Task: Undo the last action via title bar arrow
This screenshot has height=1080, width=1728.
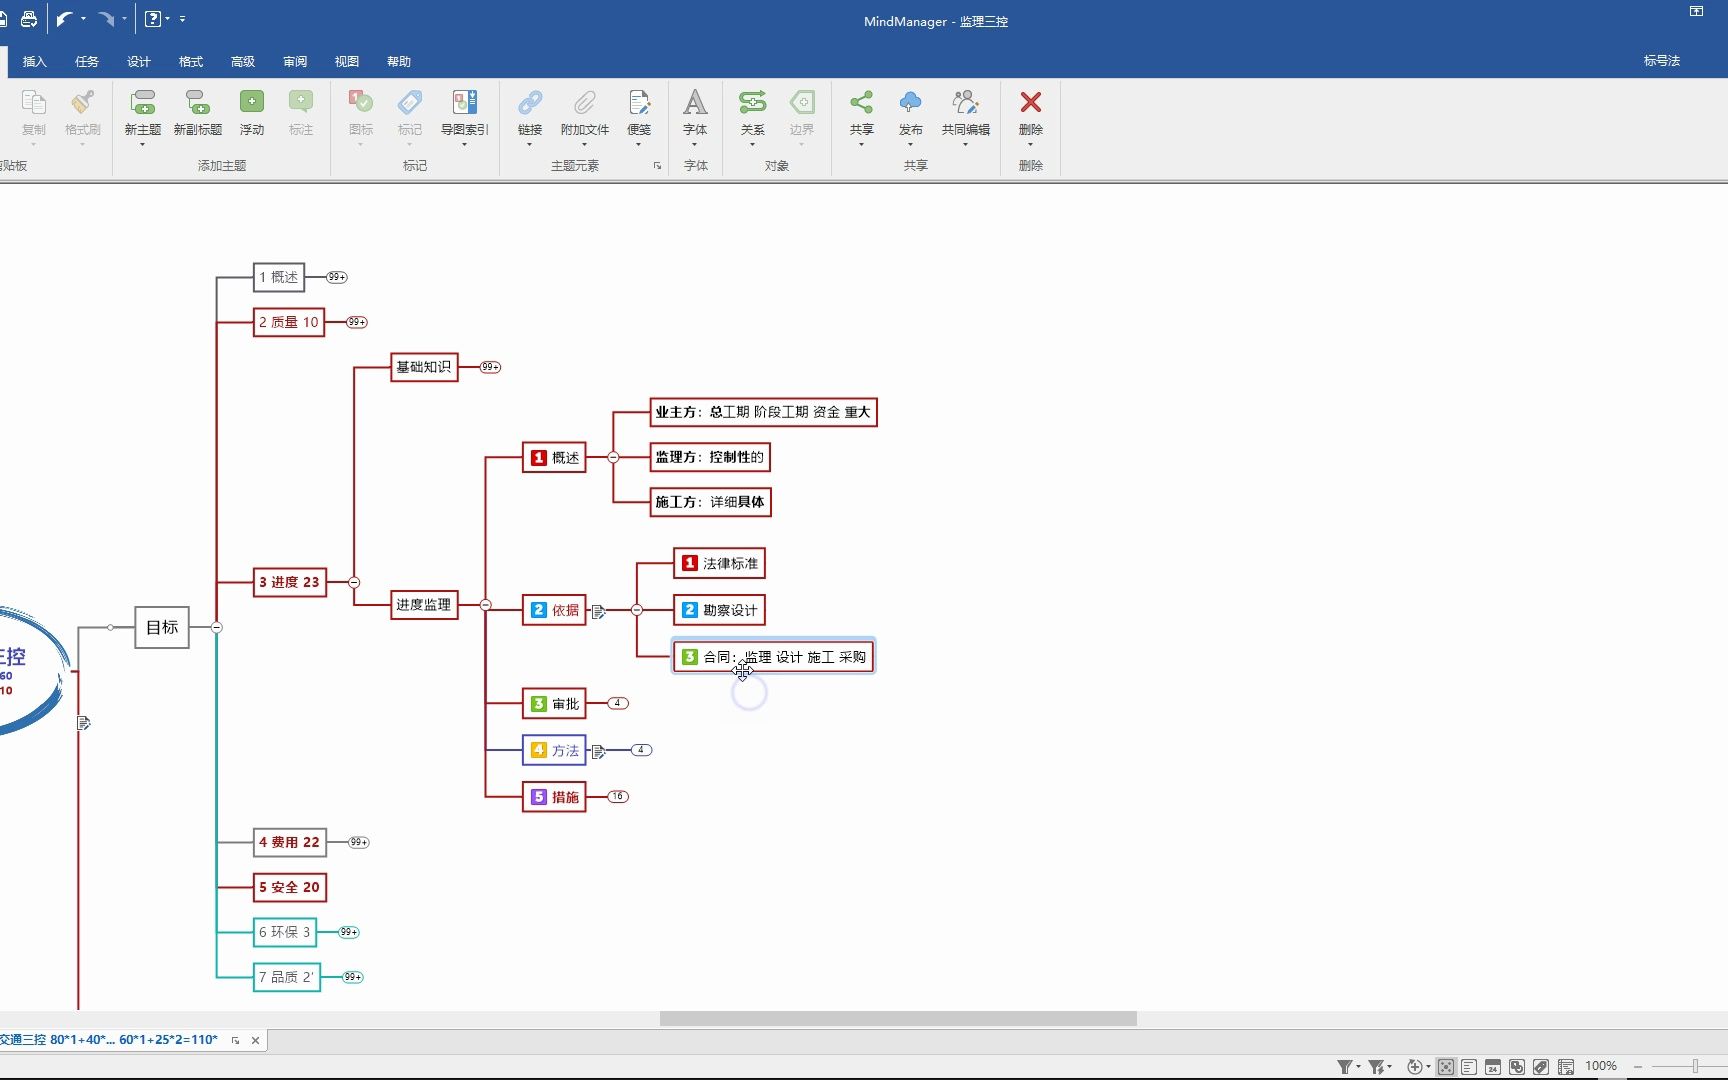Action: tap(65, 19)
